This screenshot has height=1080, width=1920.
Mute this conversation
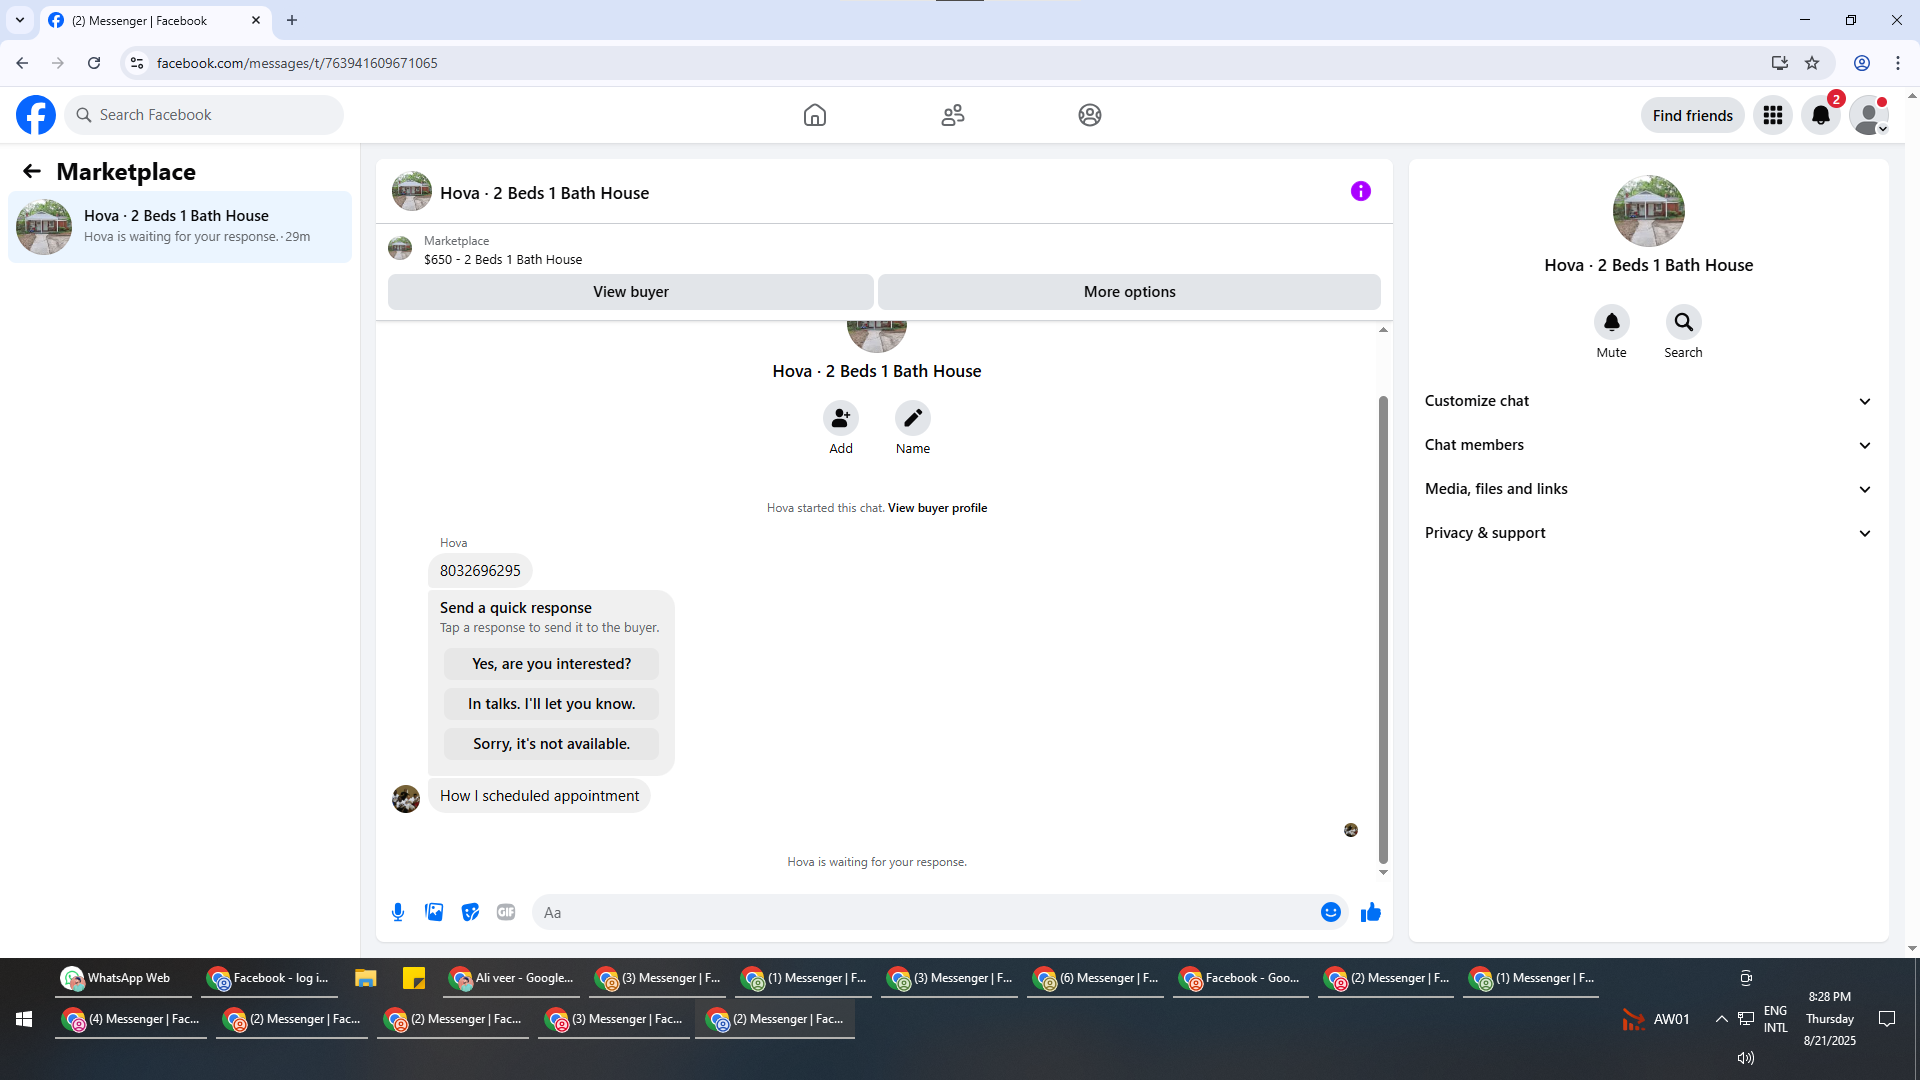point(1611,322)
